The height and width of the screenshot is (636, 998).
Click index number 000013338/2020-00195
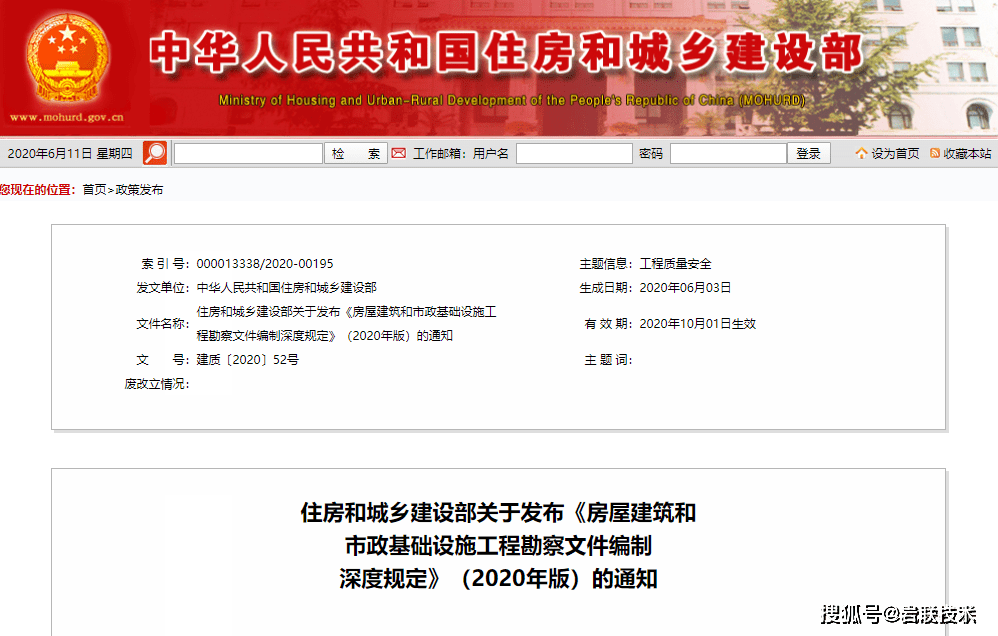tap(265, 264)
